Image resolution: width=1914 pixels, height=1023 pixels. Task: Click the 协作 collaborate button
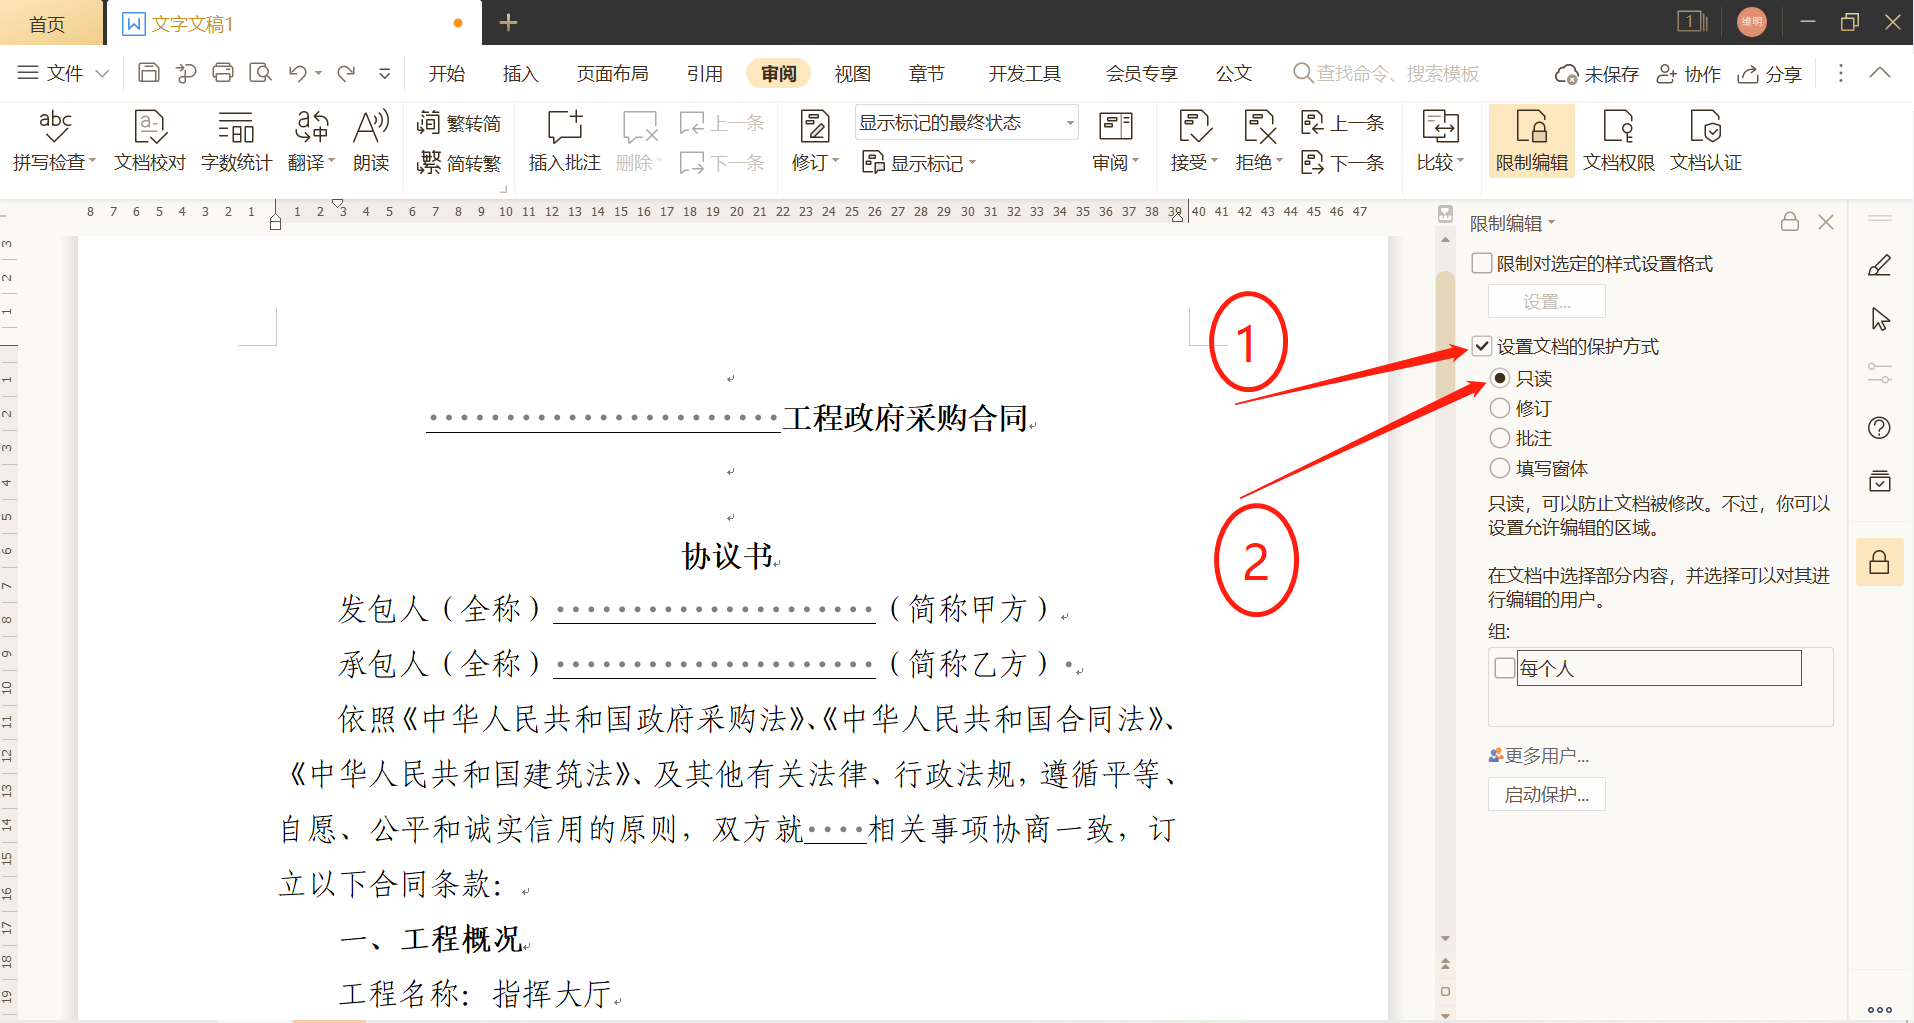pos(1688,73)
